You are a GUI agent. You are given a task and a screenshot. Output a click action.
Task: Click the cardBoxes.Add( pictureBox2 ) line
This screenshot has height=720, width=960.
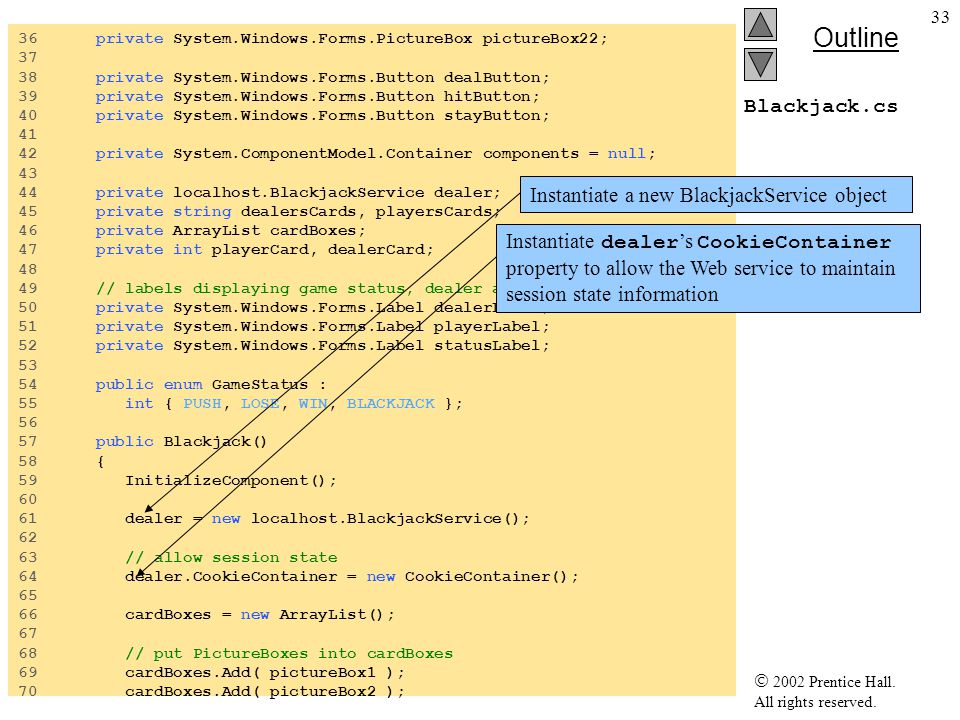tap(265, 692)
